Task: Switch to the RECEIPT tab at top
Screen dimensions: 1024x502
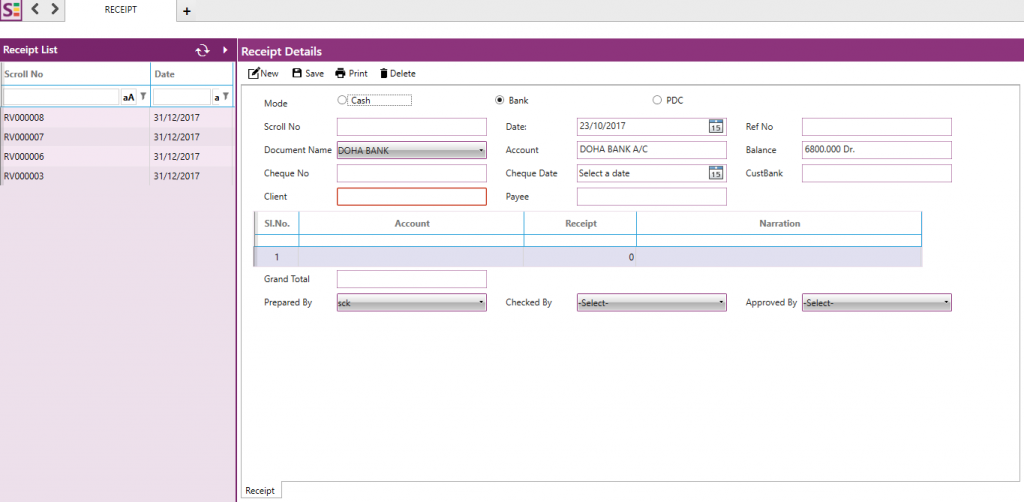Action: tap(121, 10)
